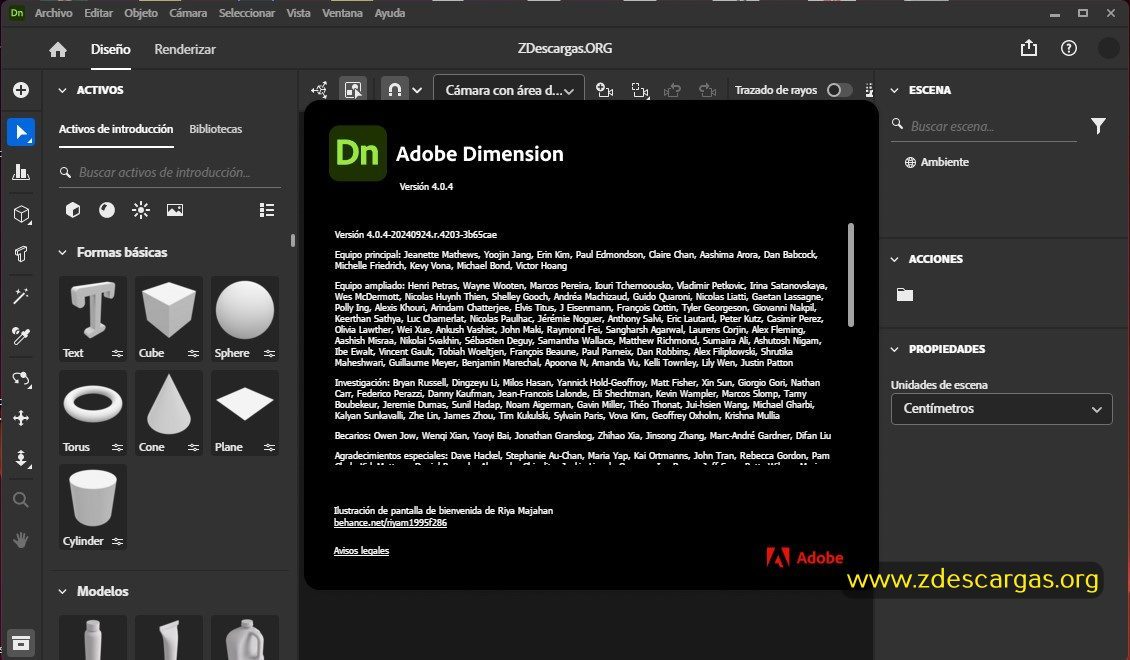The width and height of the screenshot is (1130, 660).
Task: Open settings sliders icon for Cone
Action: coord(193,447)
